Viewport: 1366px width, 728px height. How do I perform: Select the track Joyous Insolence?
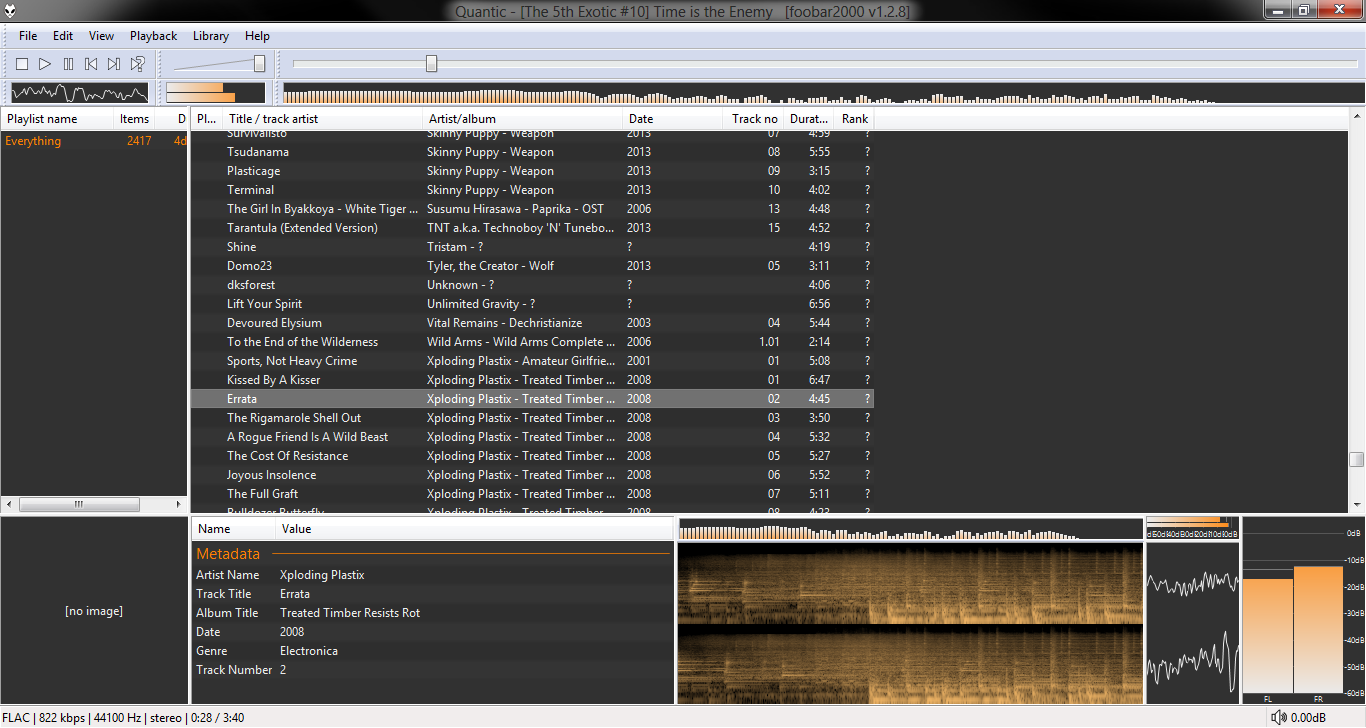pyautogui.click(x=532, y=475)
